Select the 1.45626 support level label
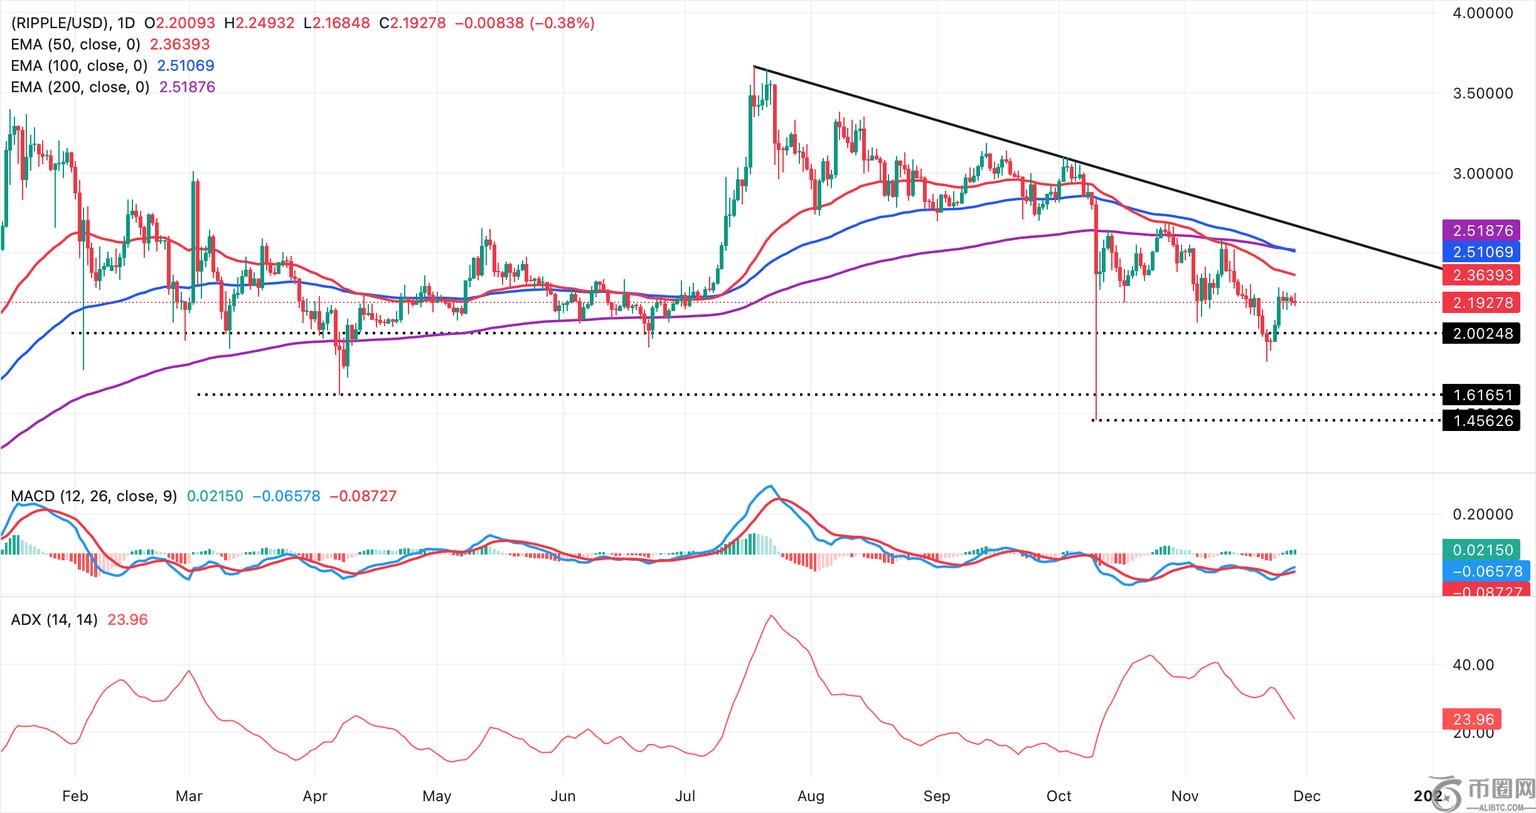This screenshot has height=813, width=1536. [1480, 421]
